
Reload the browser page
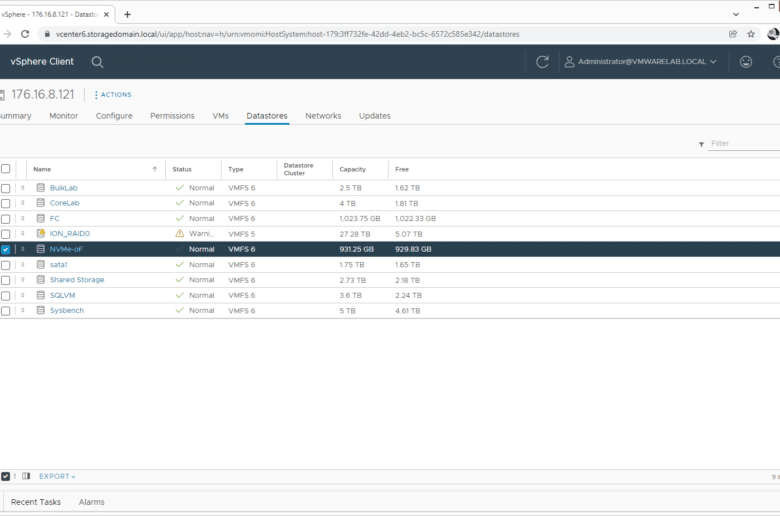[25, 34]
